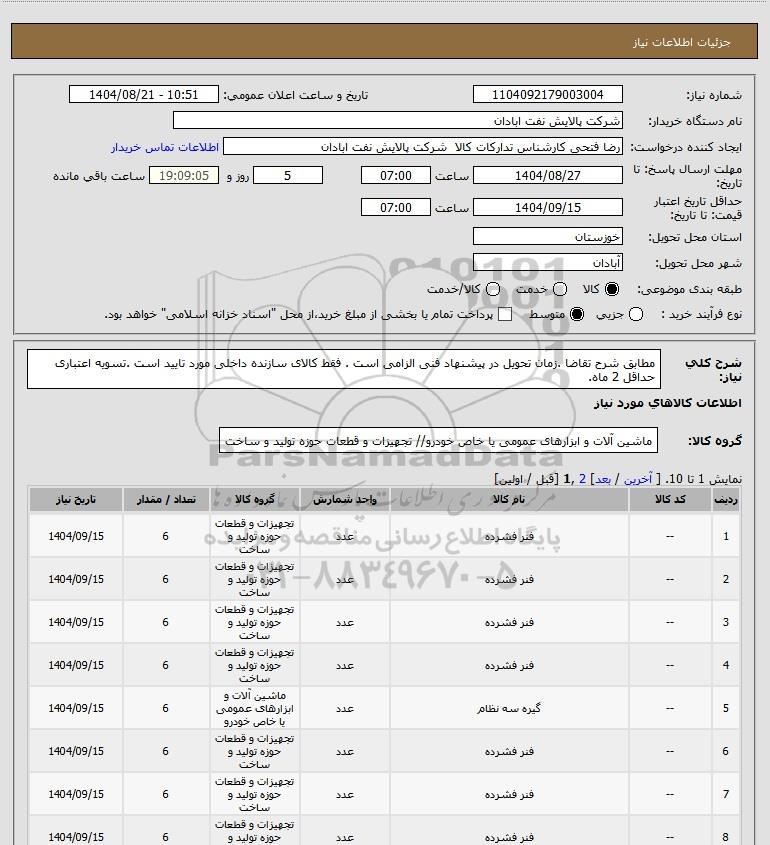Go to the آخرین page link
Image resolution: width=770 pixels, height=845 pixels.
tap(638, 479)
